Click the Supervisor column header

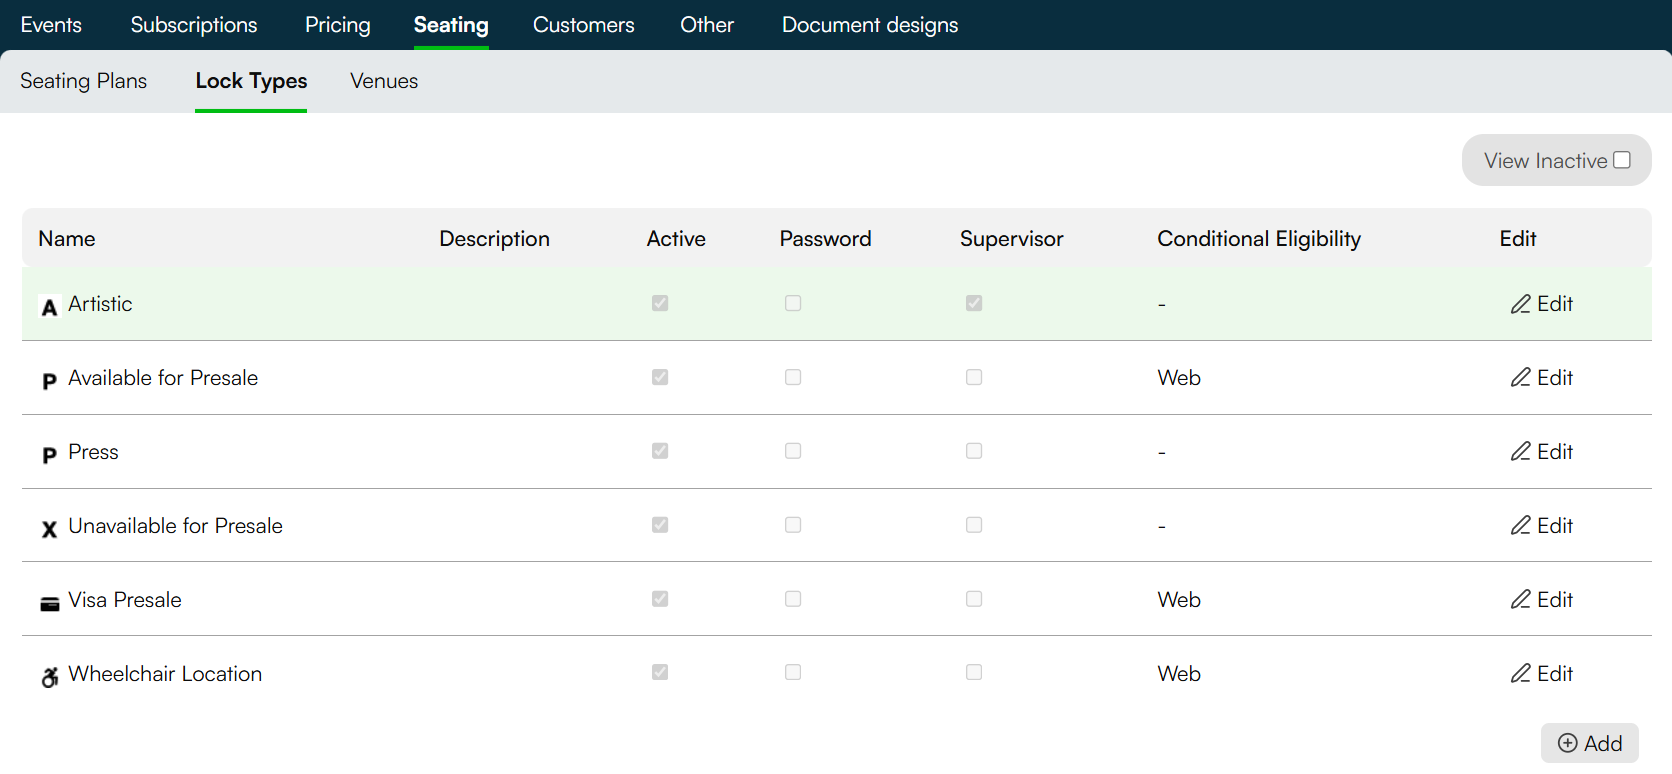click(1012, 239)
